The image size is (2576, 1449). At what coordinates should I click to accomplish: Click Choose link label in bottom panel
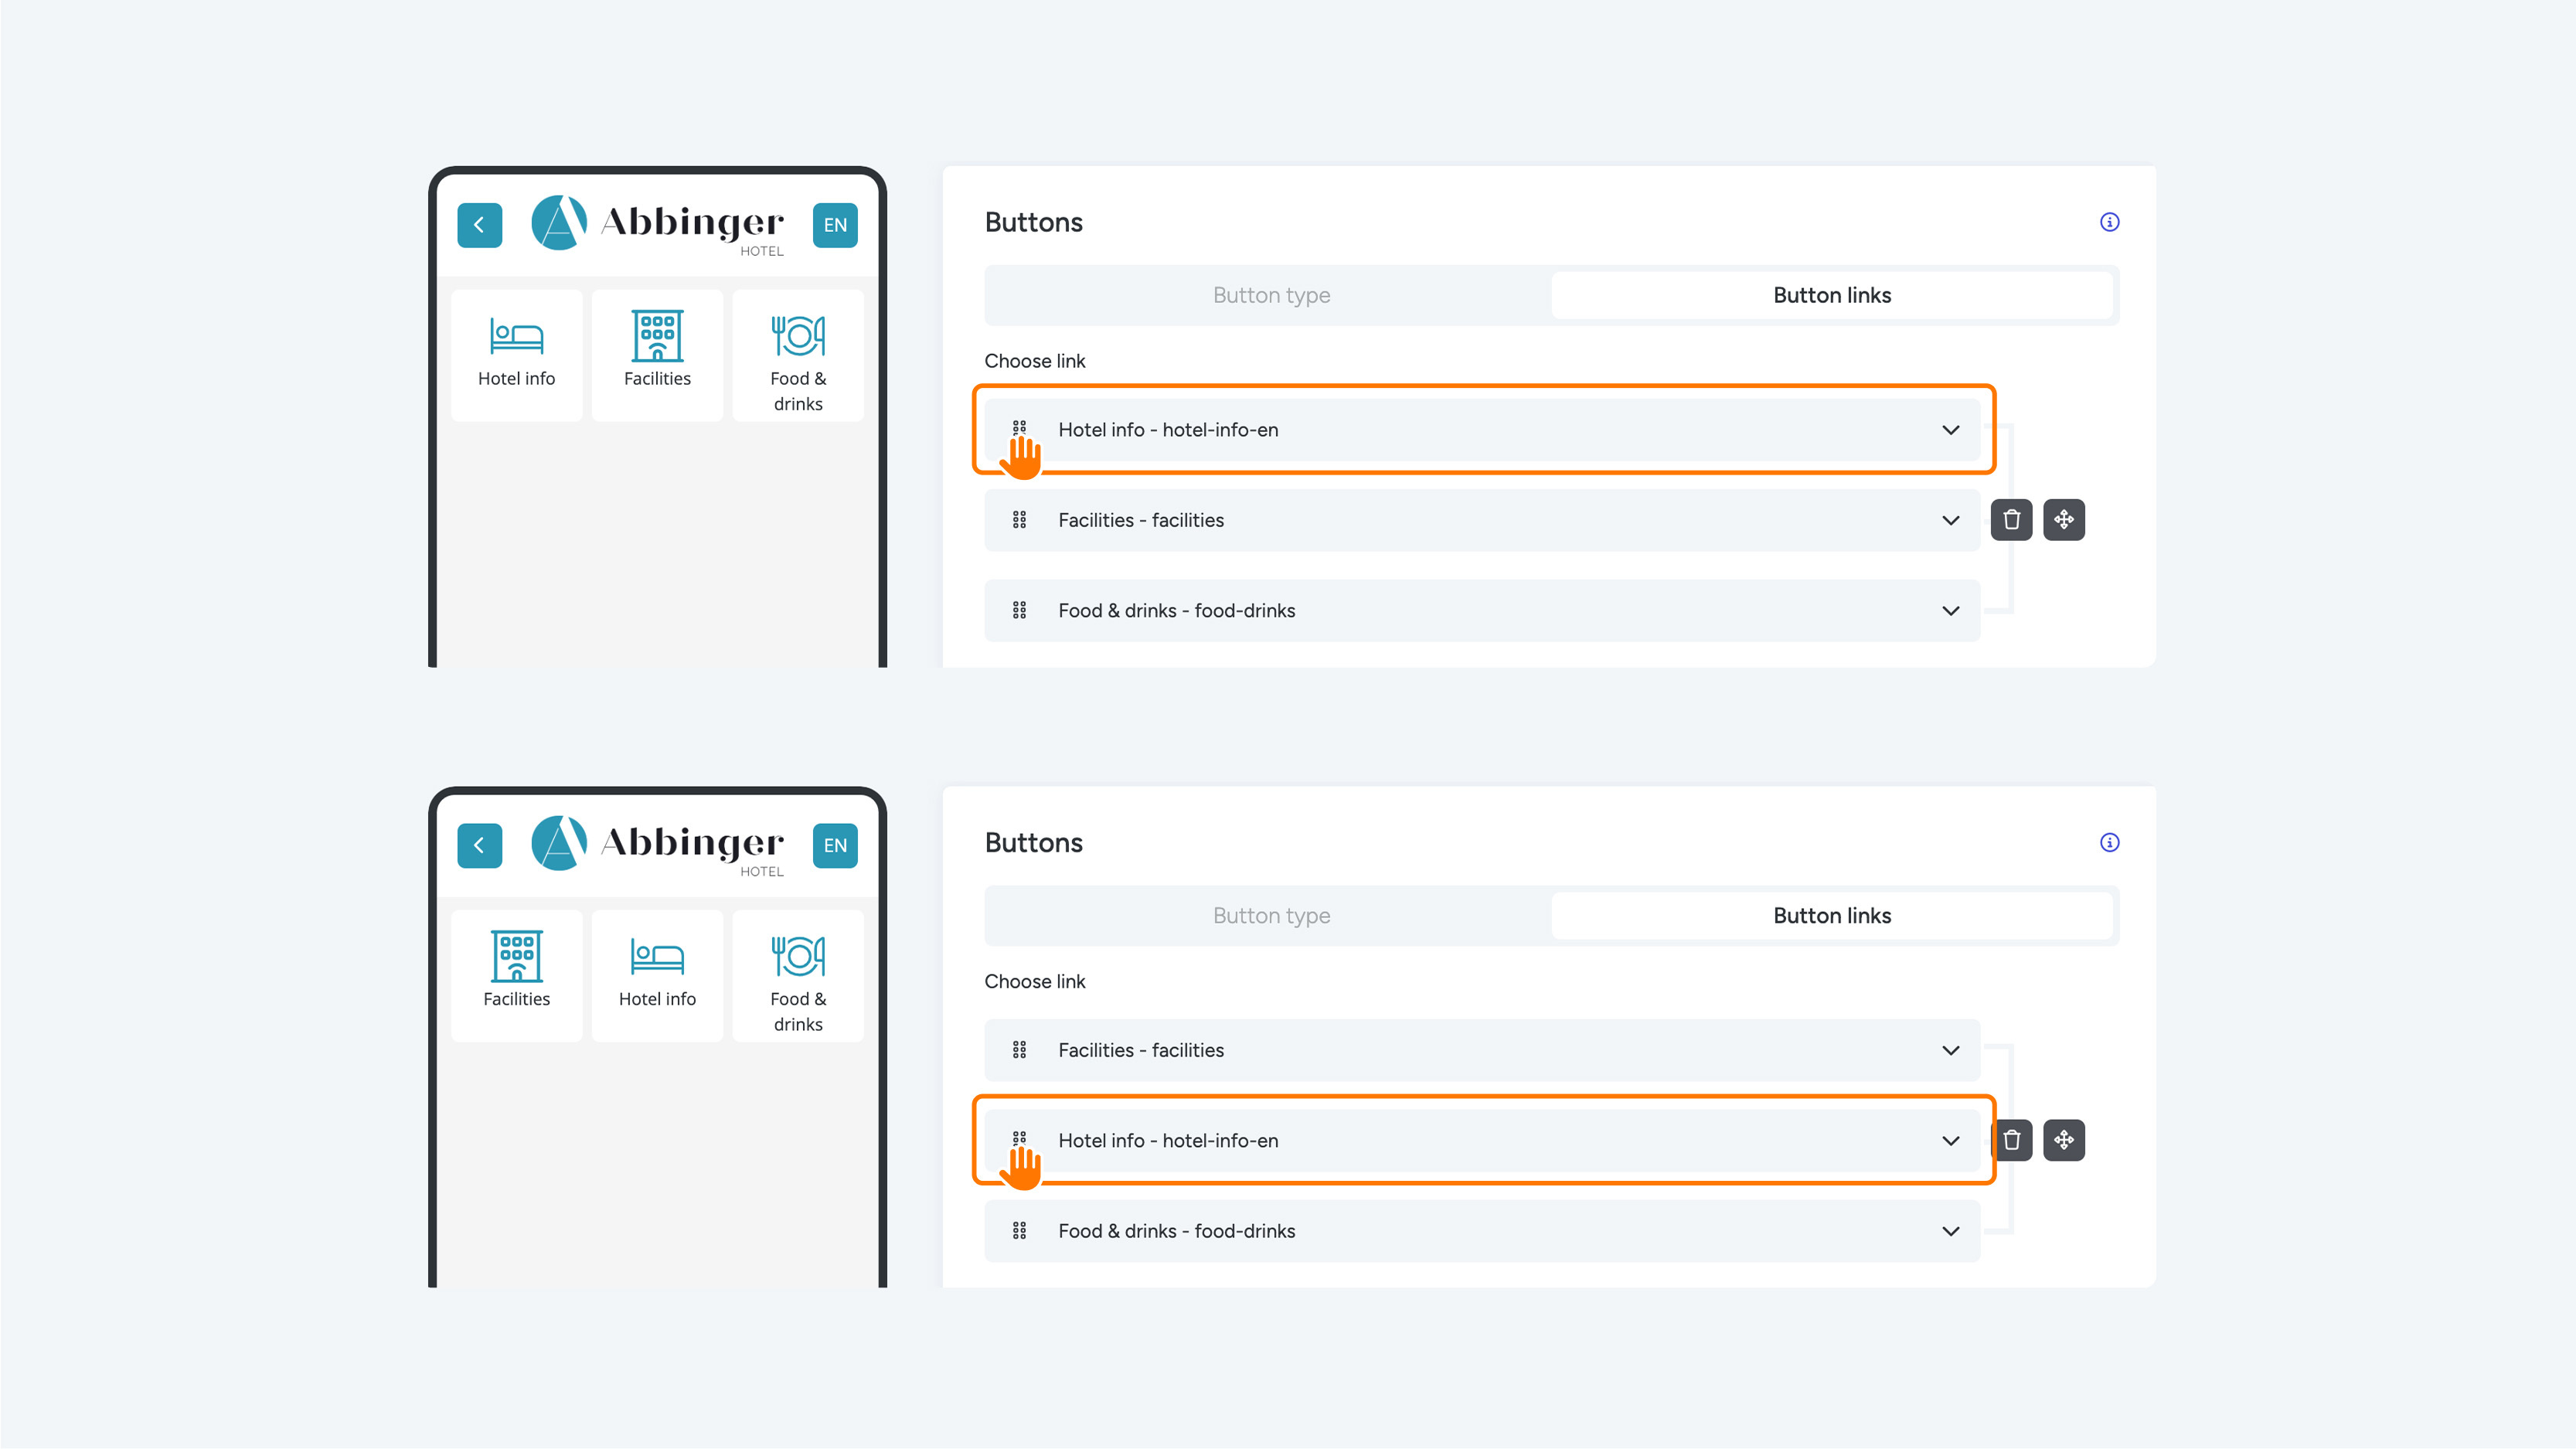pos(1034,981)
